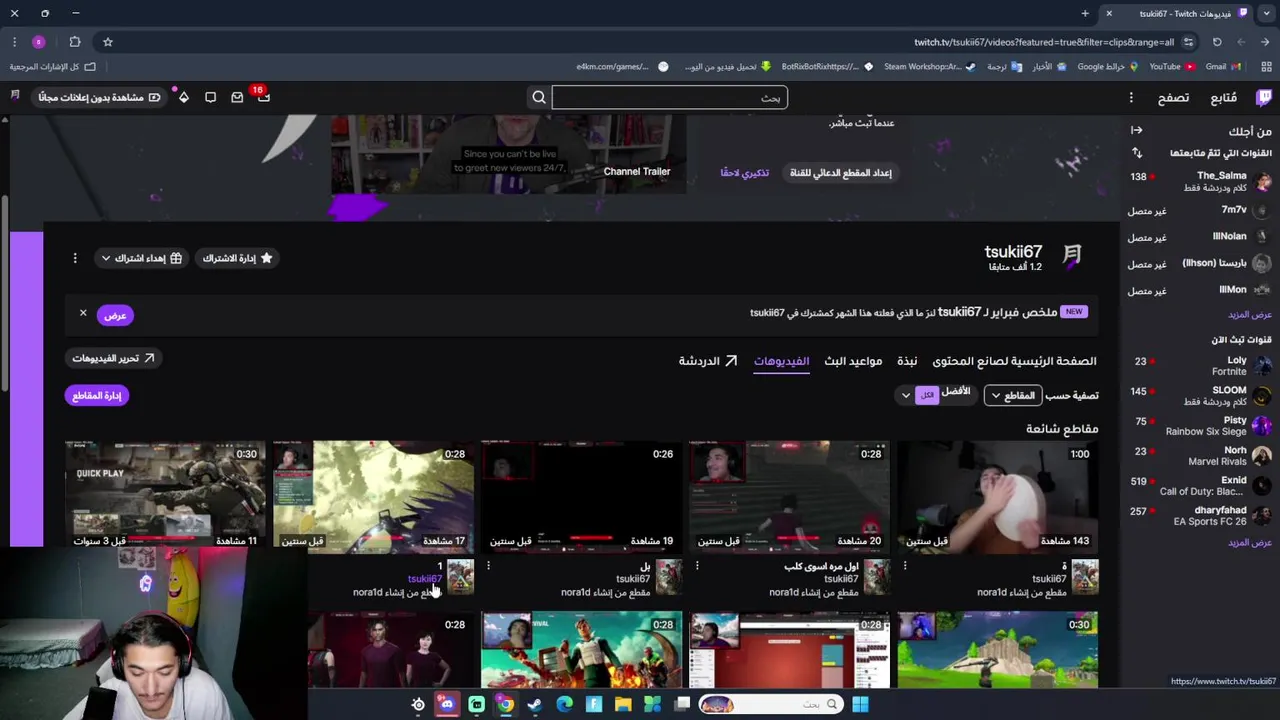This screenshot has height=720, width=1280.
Task: Open the 0:30 clip thumbnail with 11 views
Action: point(165,496)
